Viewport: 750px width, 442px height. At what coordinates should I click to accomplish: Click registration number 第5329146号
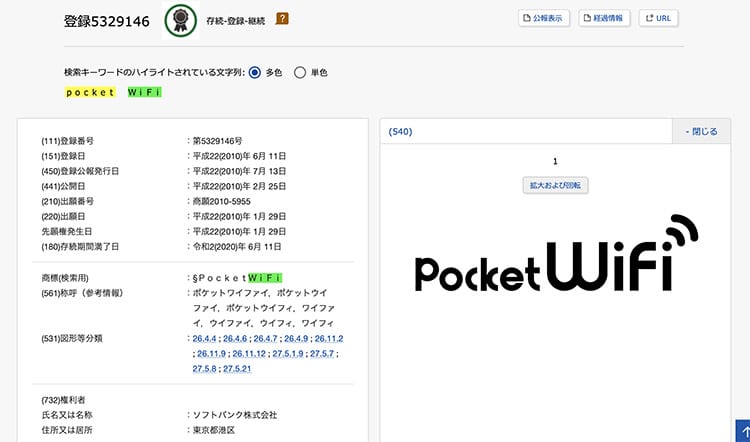point(218,141)
